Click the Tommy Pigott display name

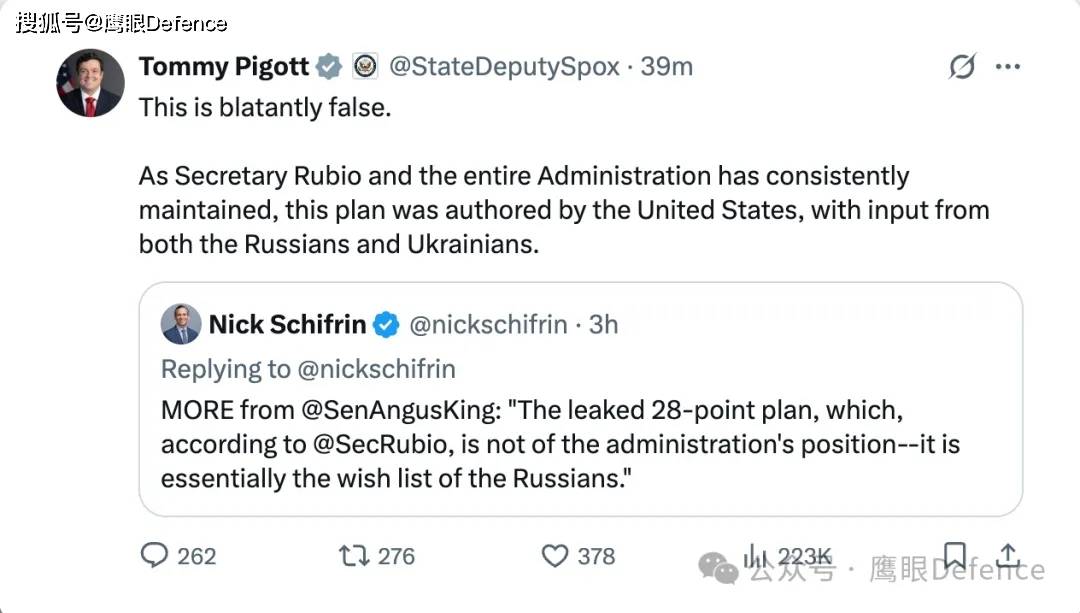click(224, 67)
